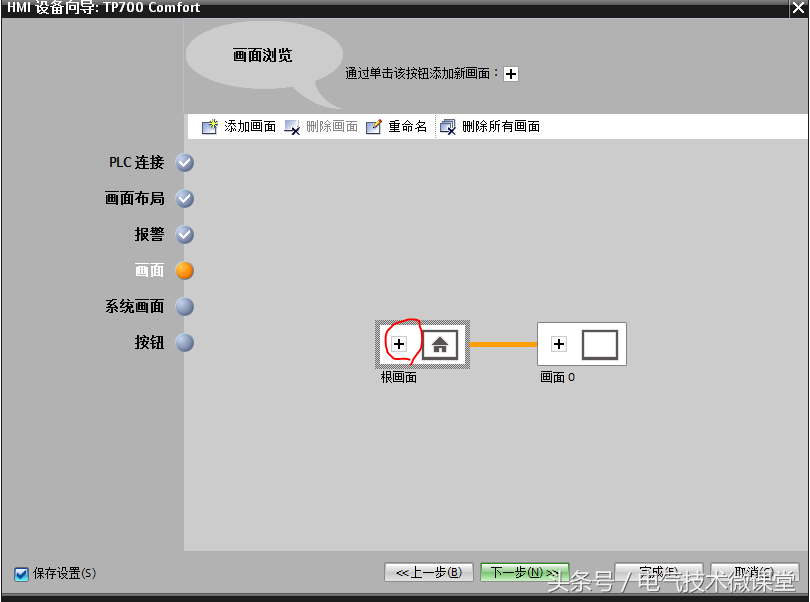Click the Delete Screen (删除画面) toolbar icon
Screen dimensions: 810x602
pyautogui.click(x=292, y=127)
